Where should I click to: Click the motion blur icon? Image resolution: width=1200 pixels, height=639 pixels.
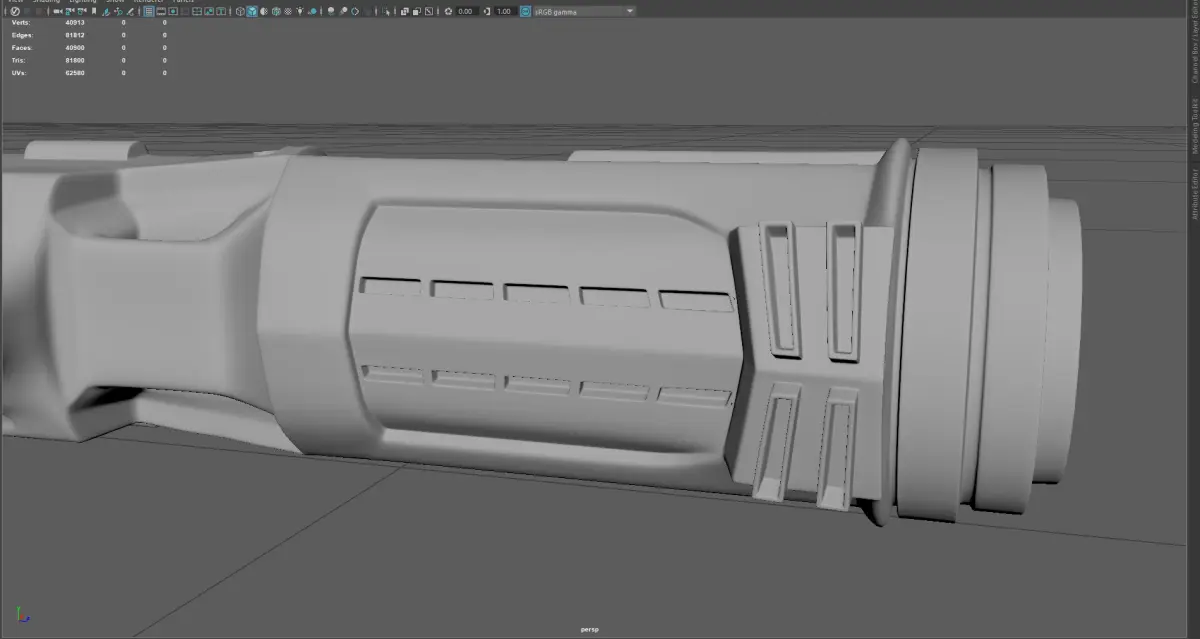pyautogui.click(x=343, y=11)
